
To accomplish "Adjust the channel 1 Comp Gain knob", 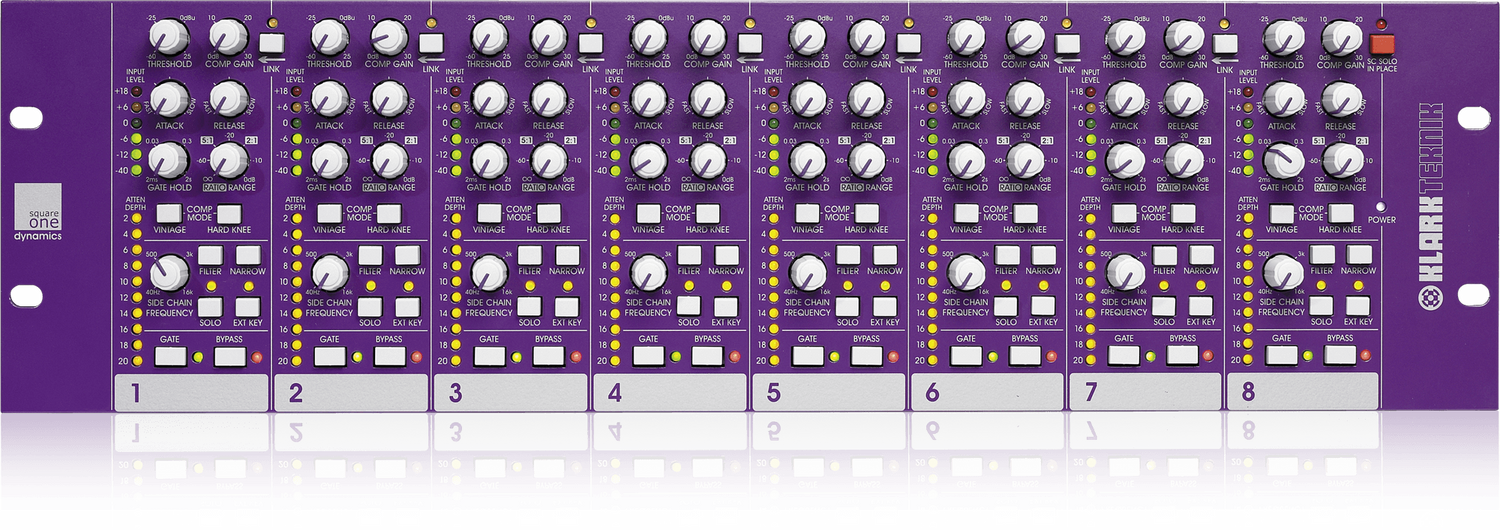I will click(230, 38).
